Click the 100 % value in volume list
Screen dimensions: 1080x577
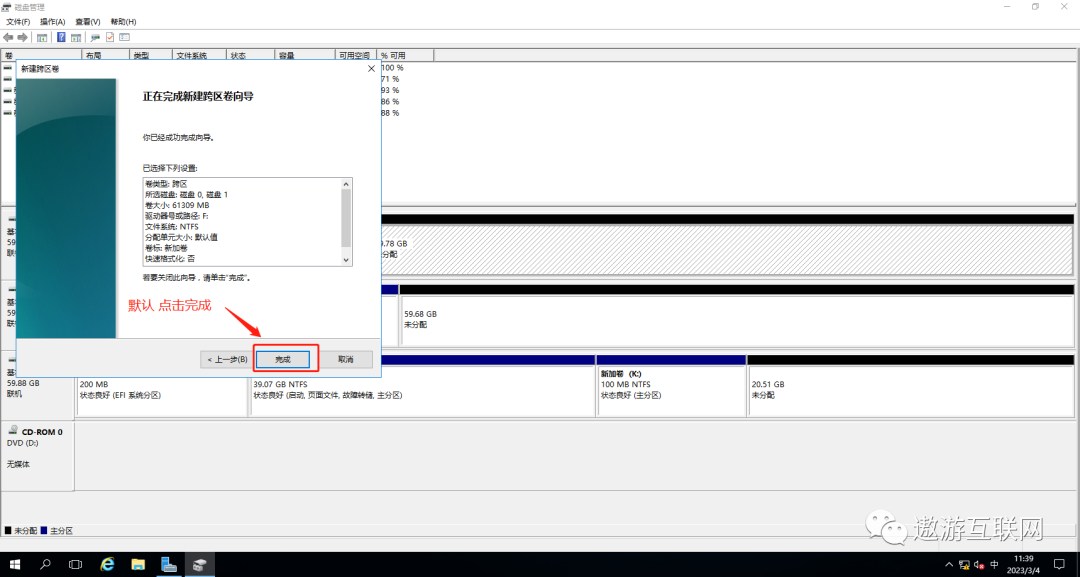click(393, 67)
